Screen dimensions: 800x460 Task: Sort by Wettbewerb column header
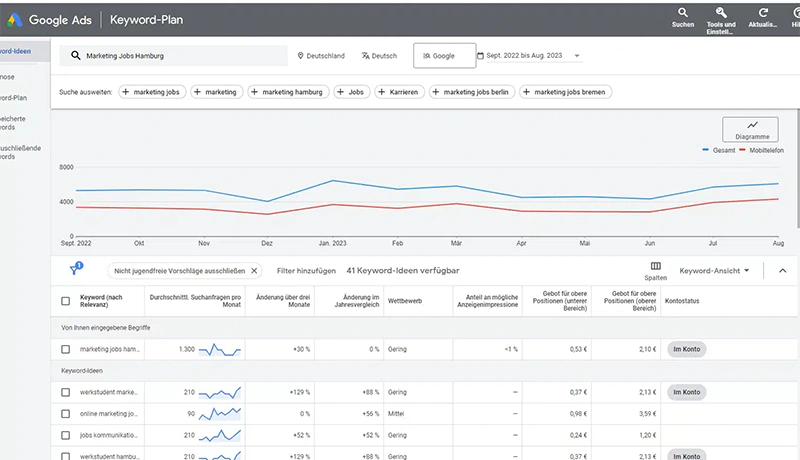coord(405,301)
